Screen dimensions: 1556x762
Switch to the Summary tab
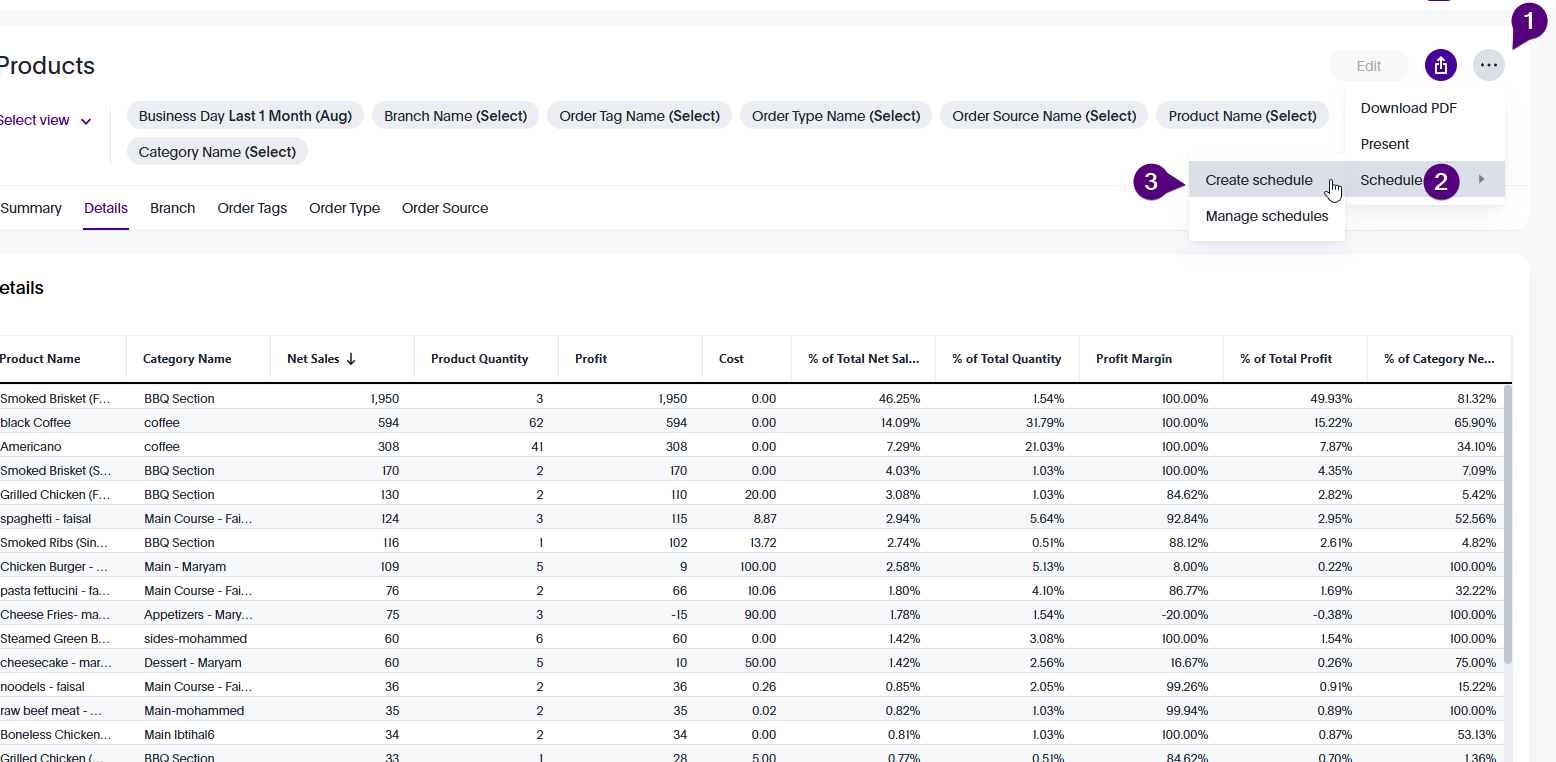31,208
